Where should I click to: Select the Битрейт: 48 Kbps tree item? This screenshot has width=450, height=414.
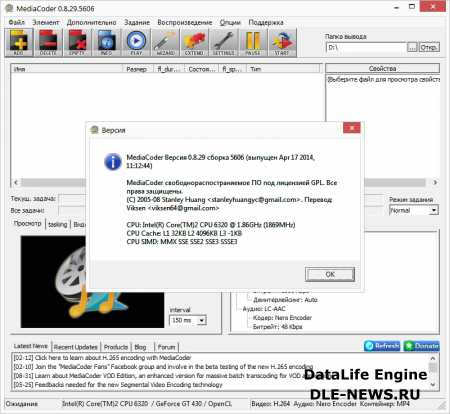coord(277,327)
